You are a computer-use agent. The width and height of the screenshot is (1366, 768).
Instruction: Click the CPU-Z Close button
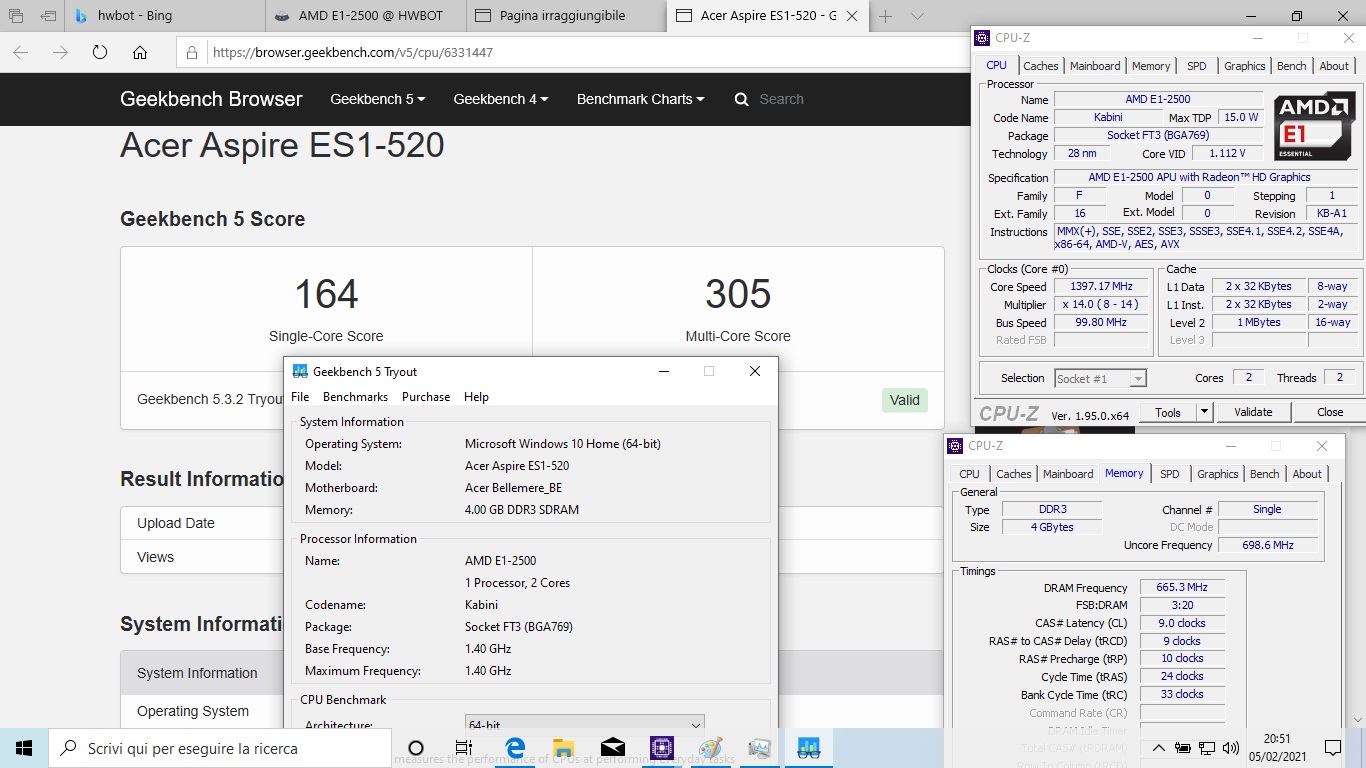click(1330, 412)
